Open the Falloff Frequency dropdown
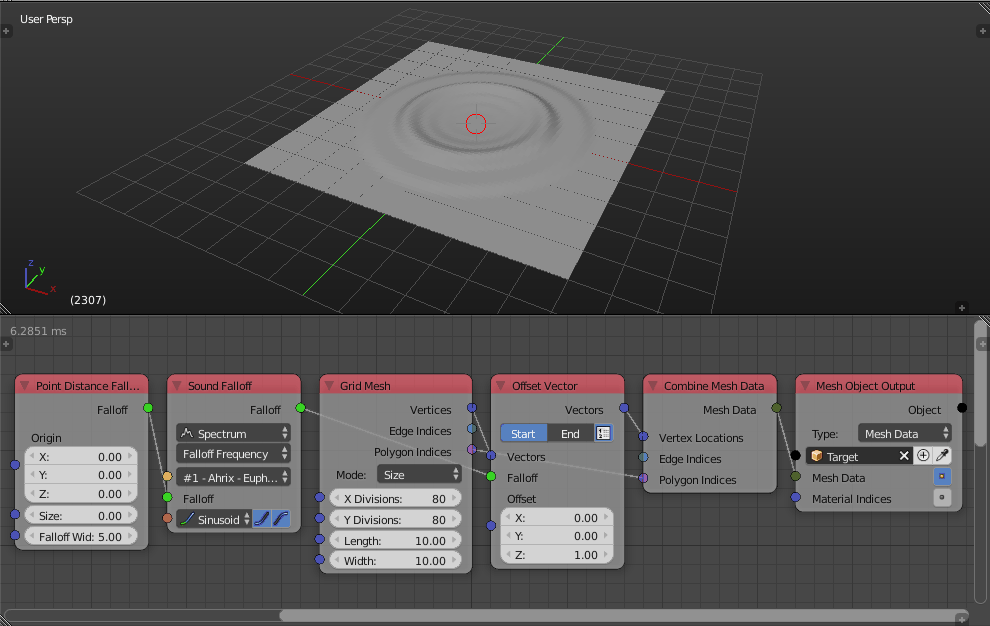990x626 pixels. (x=233, y=454)
